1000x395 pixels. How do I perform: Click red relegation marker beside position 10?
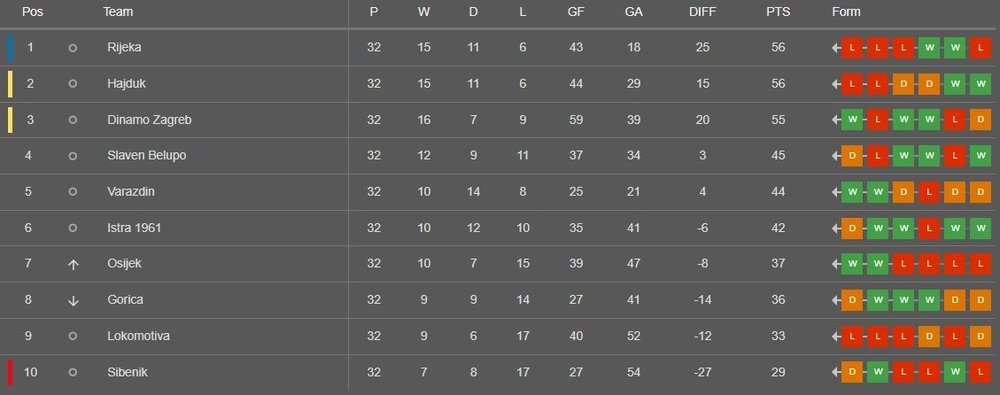click(x=10, y=373)
